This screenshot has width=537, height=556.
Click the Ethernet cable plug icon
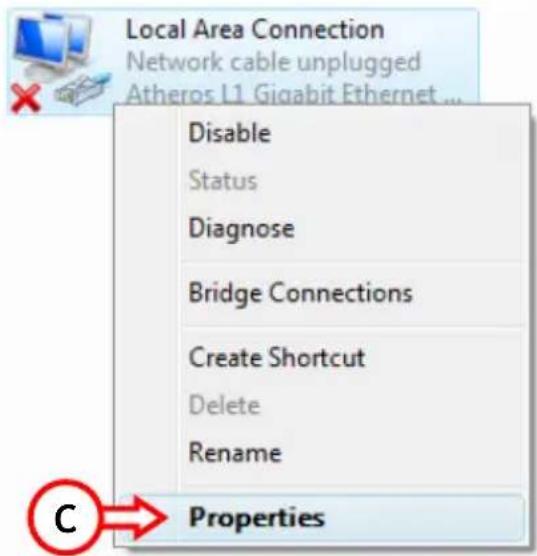pos(82,89)
